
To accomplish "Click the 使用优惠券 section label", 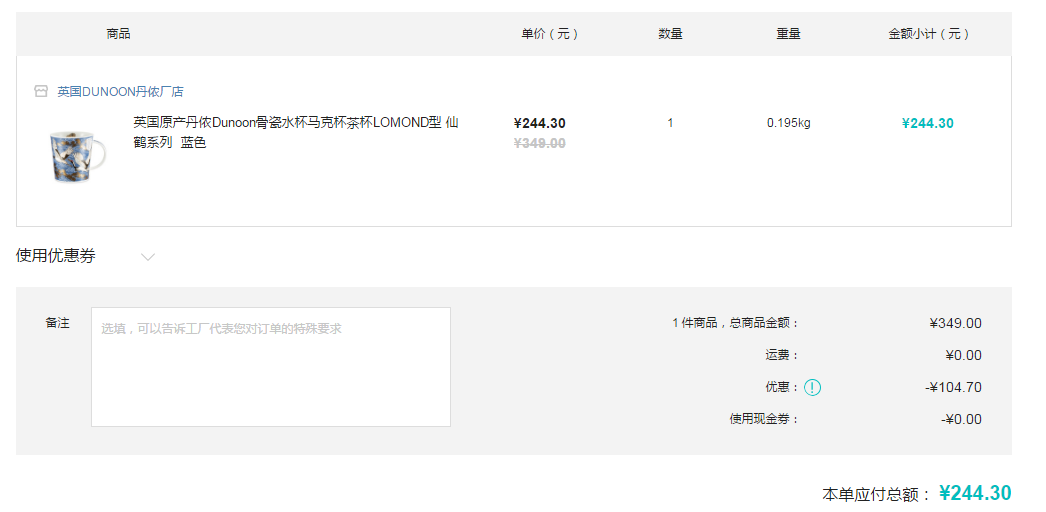I will (55, 256).
